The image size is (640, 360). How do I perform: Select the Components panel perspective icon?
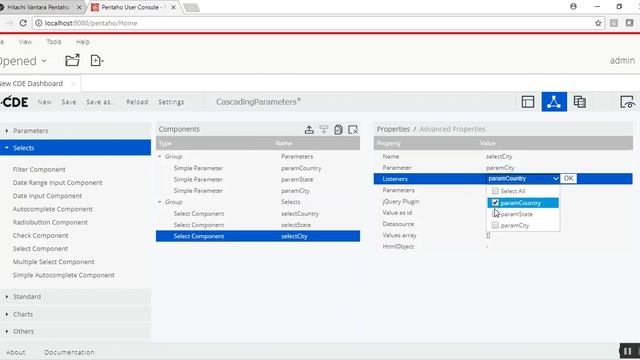554,102
